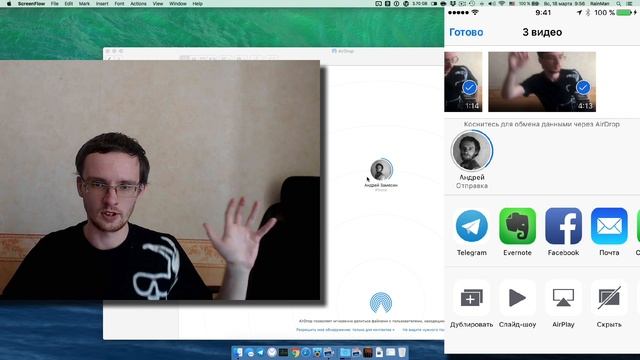Open the Trash in the dock
Viewport: 640px width, 360px height.
[x=402, y=352]
